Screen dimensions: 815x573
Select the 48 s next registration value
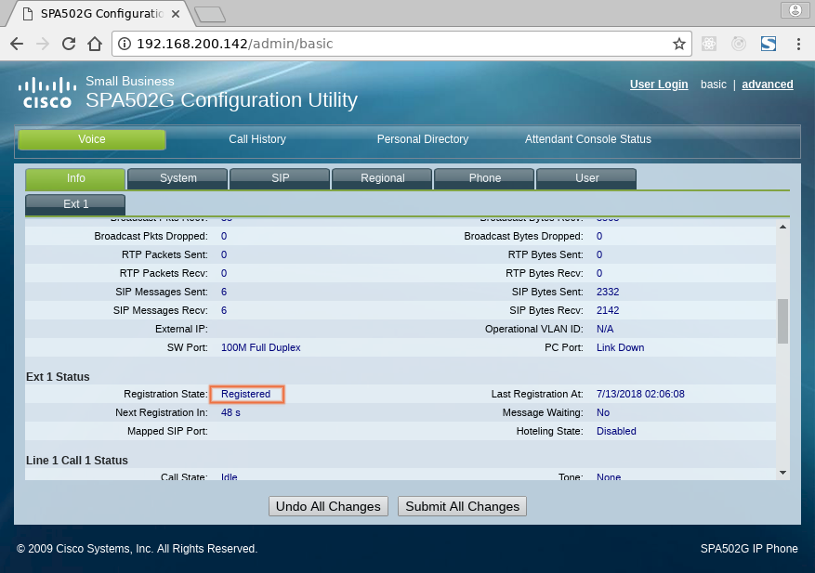coord(231,413)
